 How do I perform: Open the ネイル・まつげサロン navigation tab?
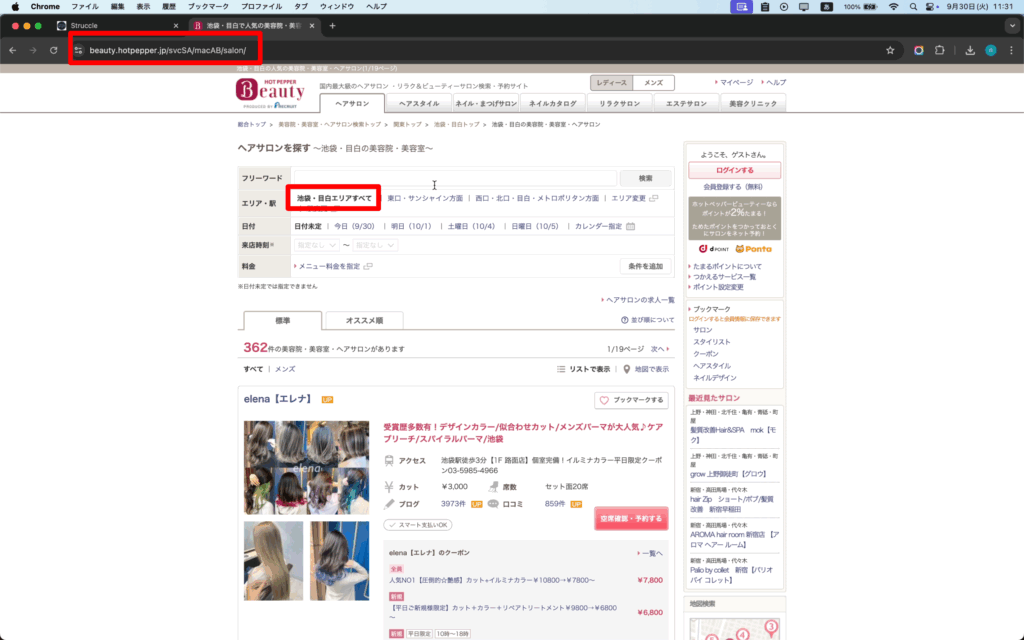pyautogui.click(x=485, y=103)
